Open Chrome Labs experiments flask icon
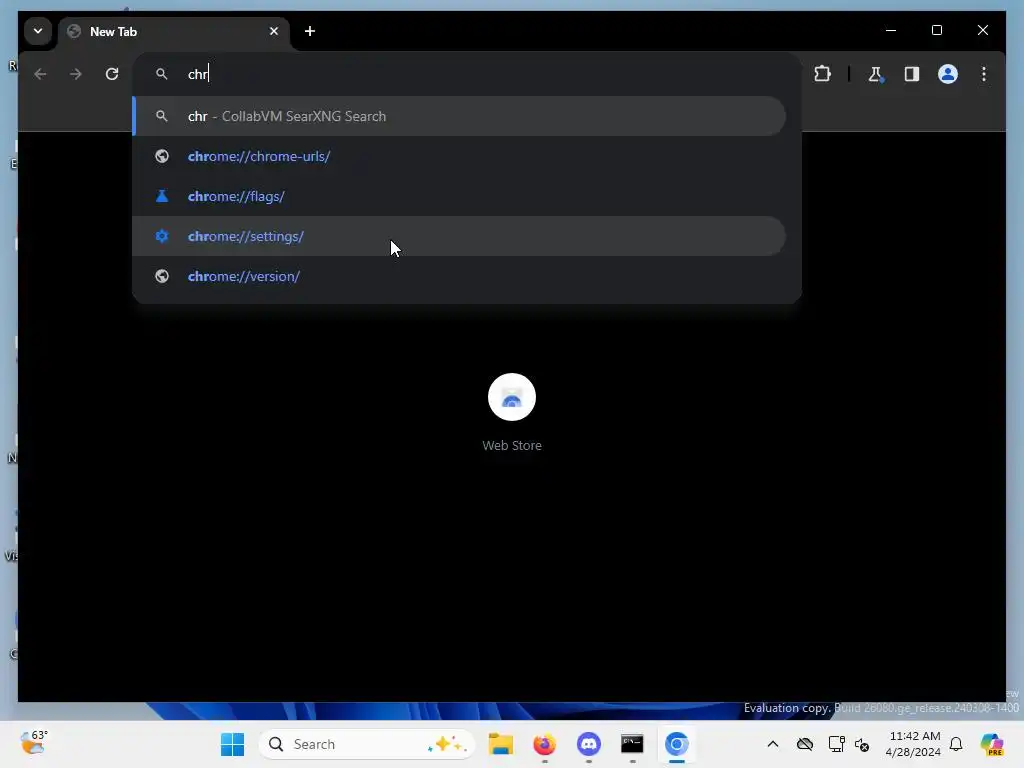The height and width of the screenshot is (768, 1024). tap(875, 74)
